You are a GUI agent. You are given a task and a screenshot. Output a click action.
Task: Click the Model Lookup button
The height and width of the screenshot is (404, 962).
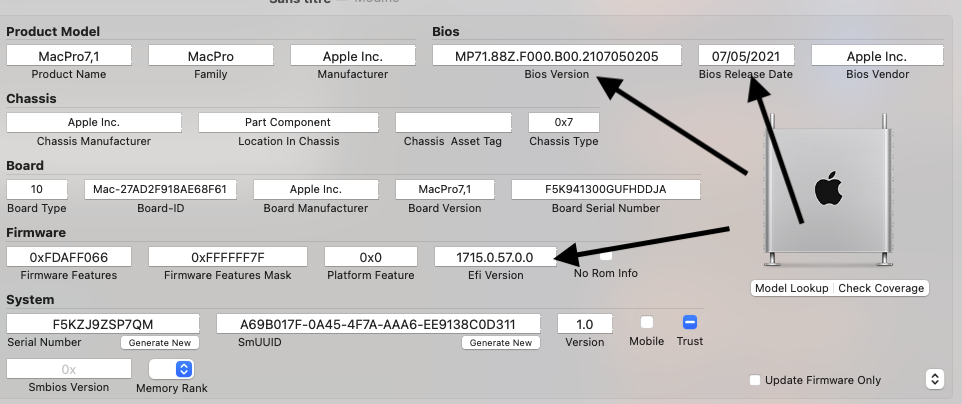click(x=791, y=288)
